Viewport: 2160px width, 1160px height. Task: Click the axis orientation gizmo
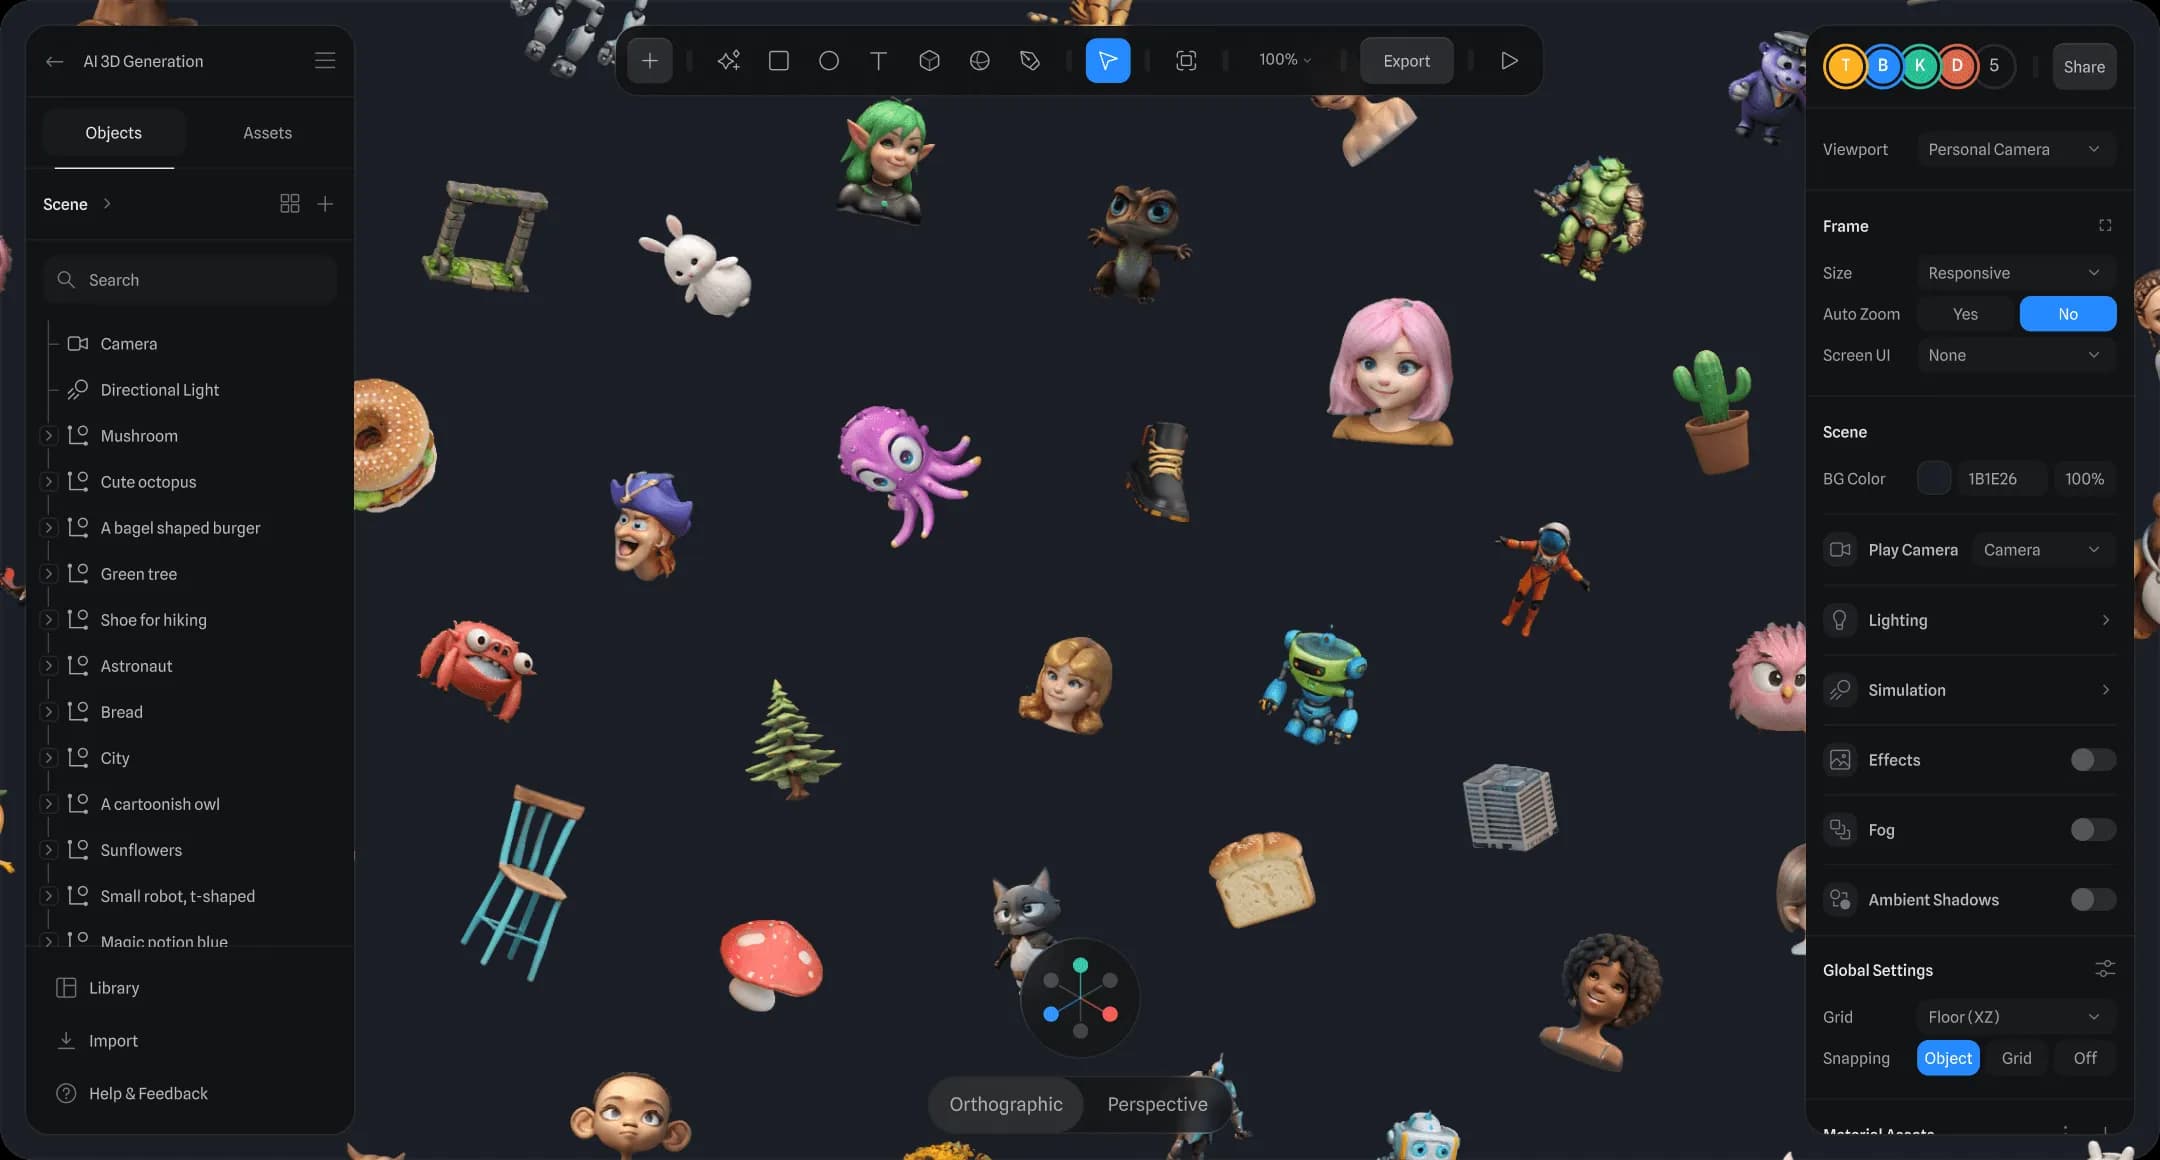coord(1080,997)
